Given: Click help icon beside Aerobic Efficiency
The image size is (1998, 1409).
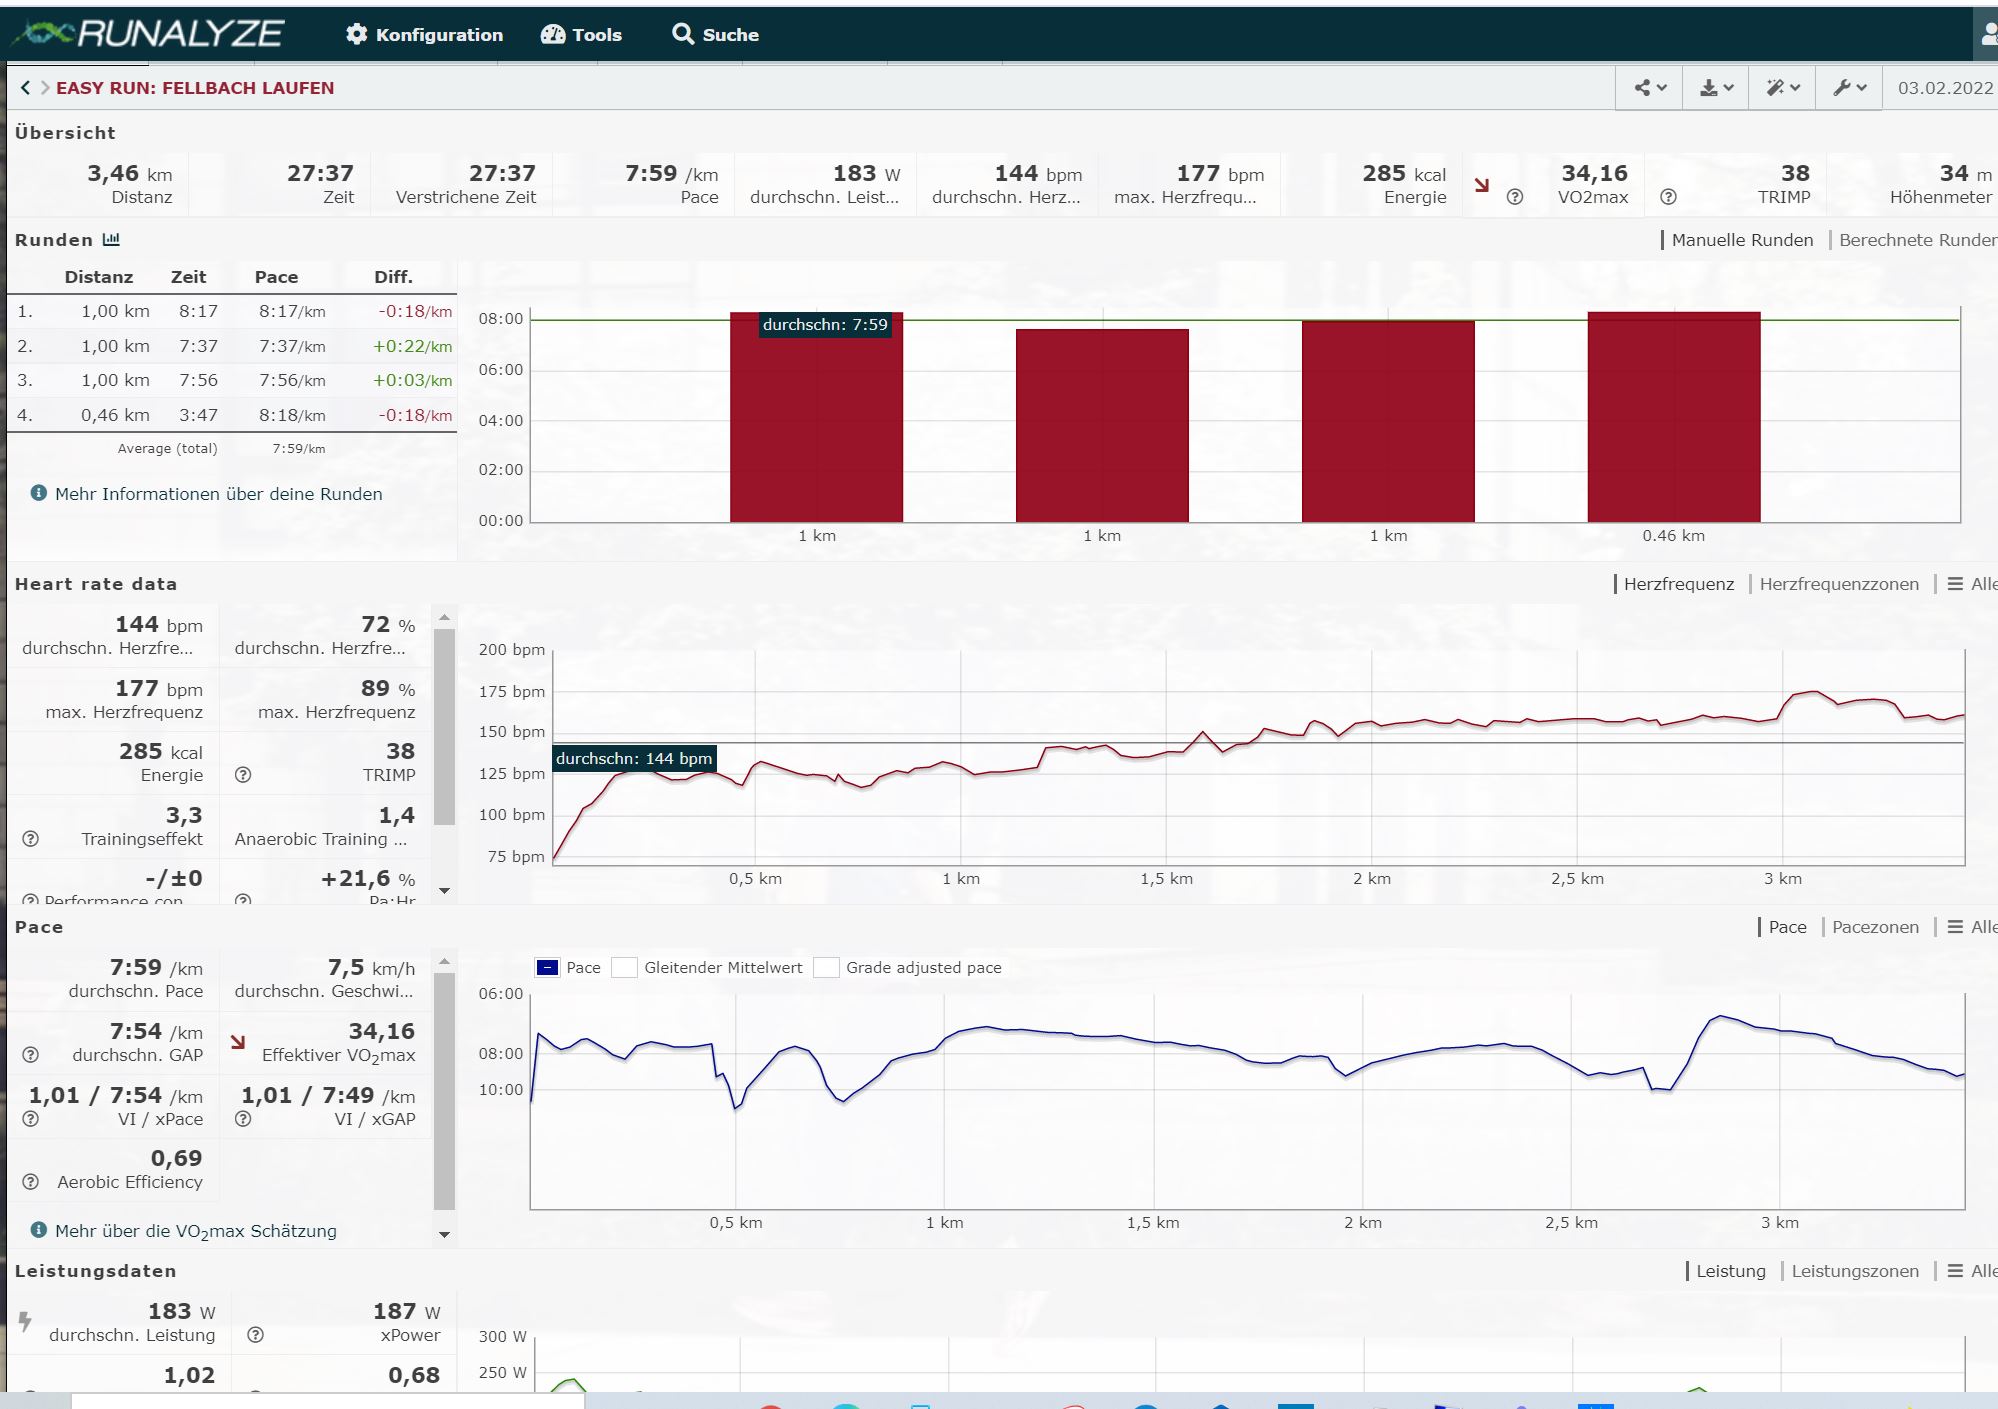Looking at the screenshot, I should tap(31, 1182).
